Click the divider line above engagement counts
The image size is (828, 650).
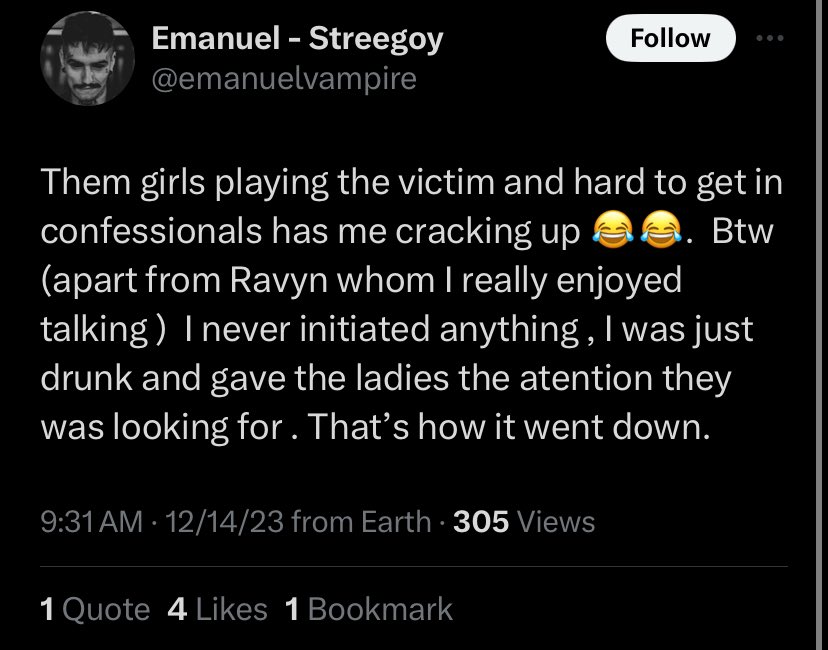click(414, 567)
